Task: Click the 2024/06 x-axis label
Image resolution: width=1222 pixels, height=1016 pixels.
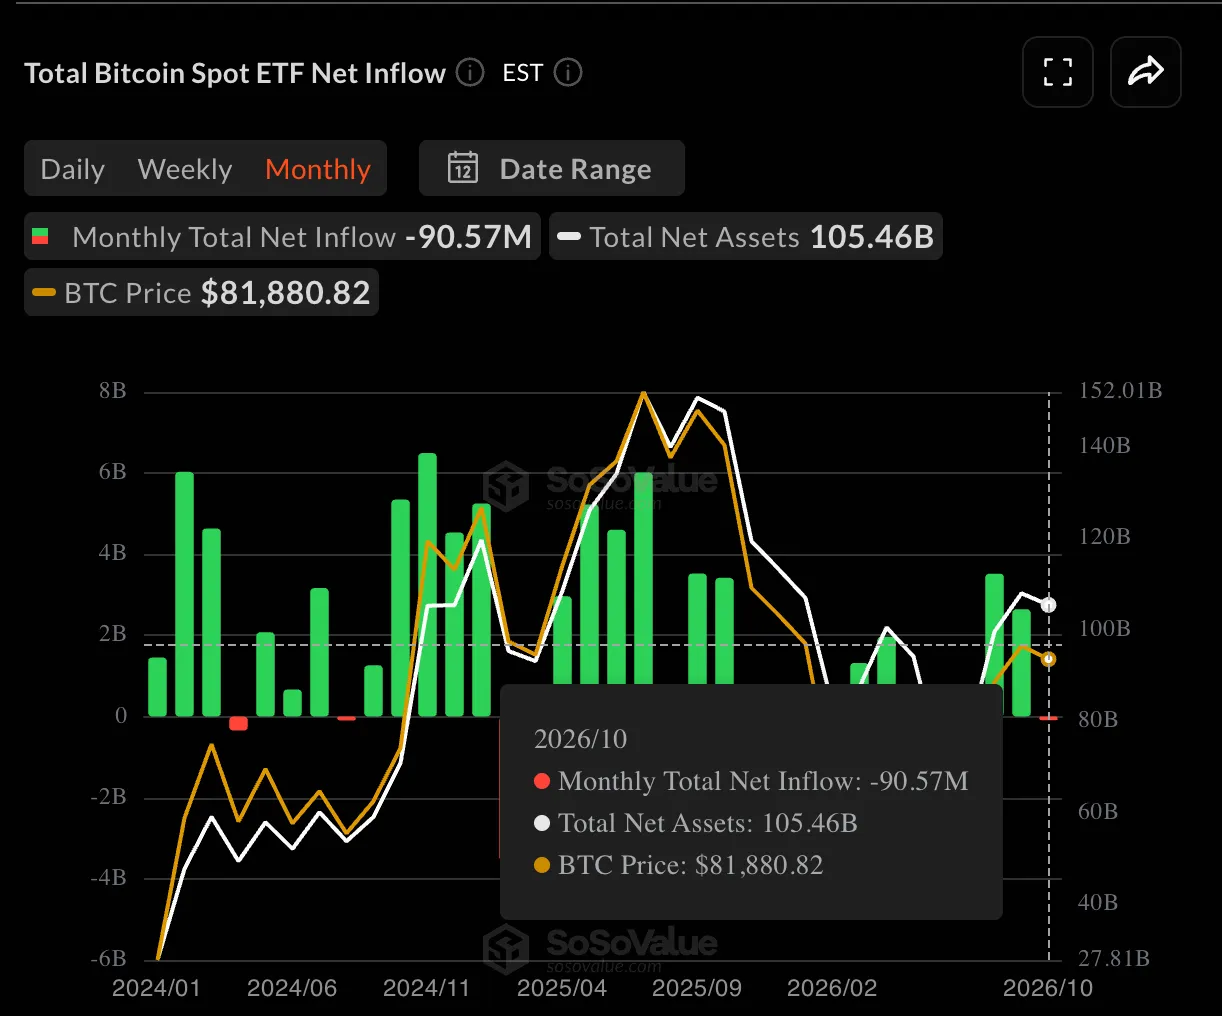Action: [292, 988]
